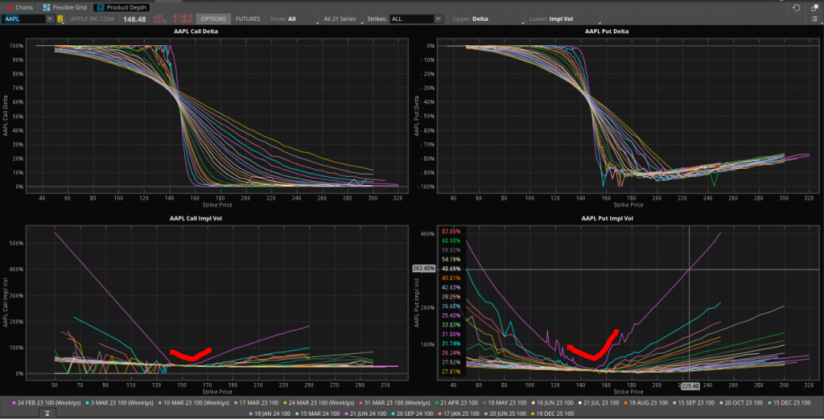Select the 15 SEP 23 100 legend entry
Screen dimensions: 824x420
[695, 403]
